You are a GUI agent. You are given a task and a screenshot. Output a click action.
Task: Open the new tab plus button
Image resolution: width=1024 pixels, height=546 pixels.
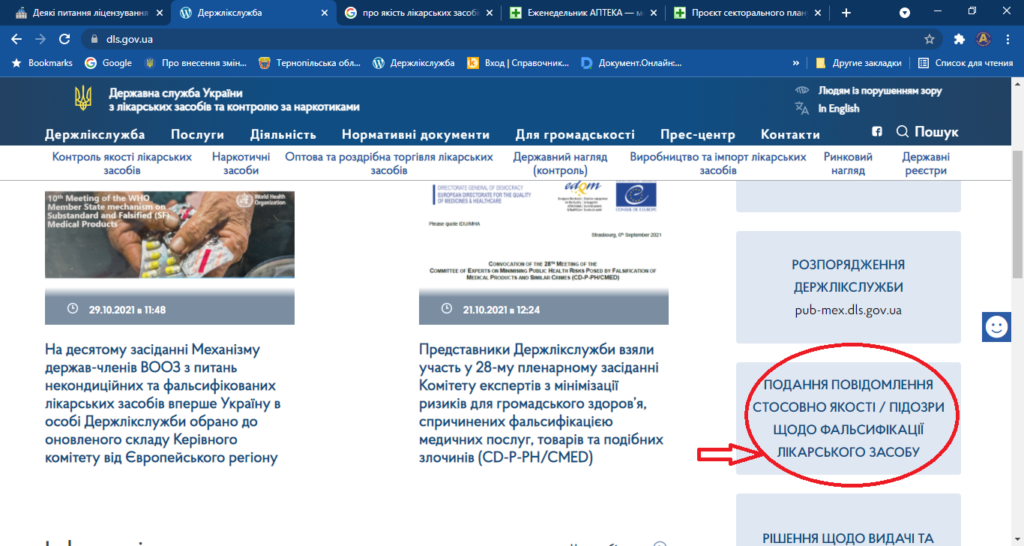[846, 12]
